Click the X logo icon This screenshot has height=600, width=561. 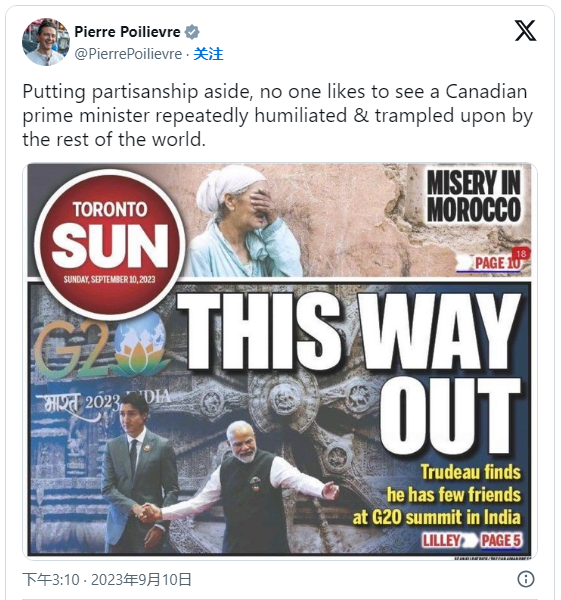click(525, 31)
